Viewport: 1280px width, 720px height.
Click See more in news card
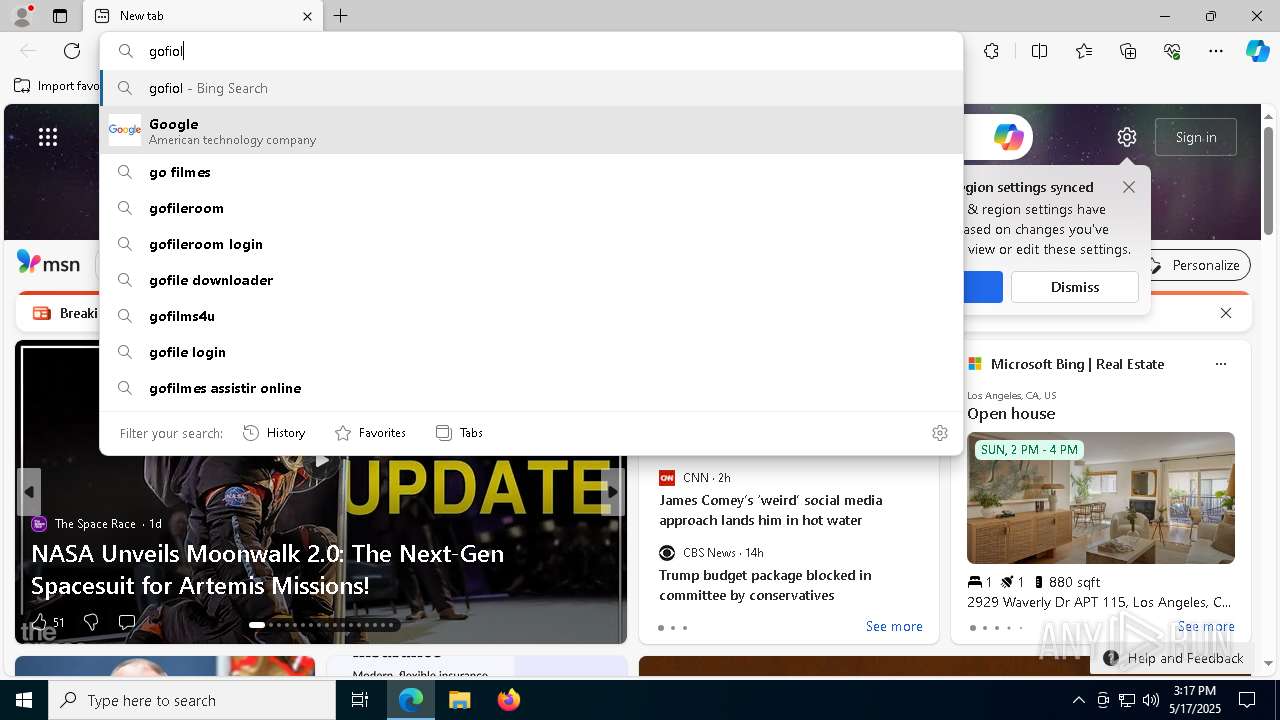coord(894,627)
